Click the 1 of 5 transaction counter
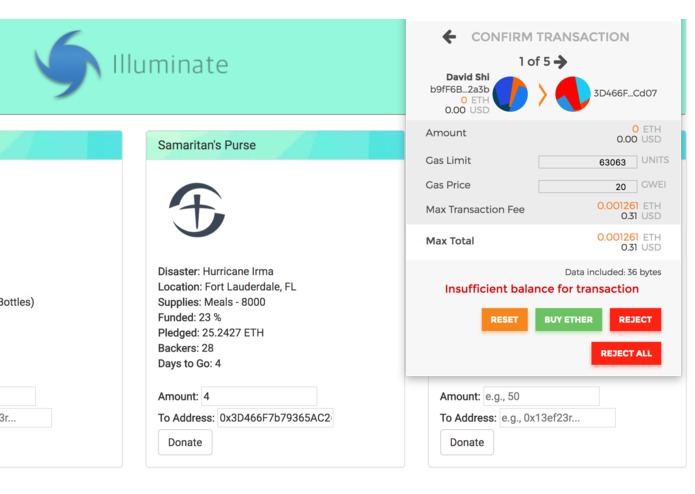695x494 pixels. [x=535, y=62]
